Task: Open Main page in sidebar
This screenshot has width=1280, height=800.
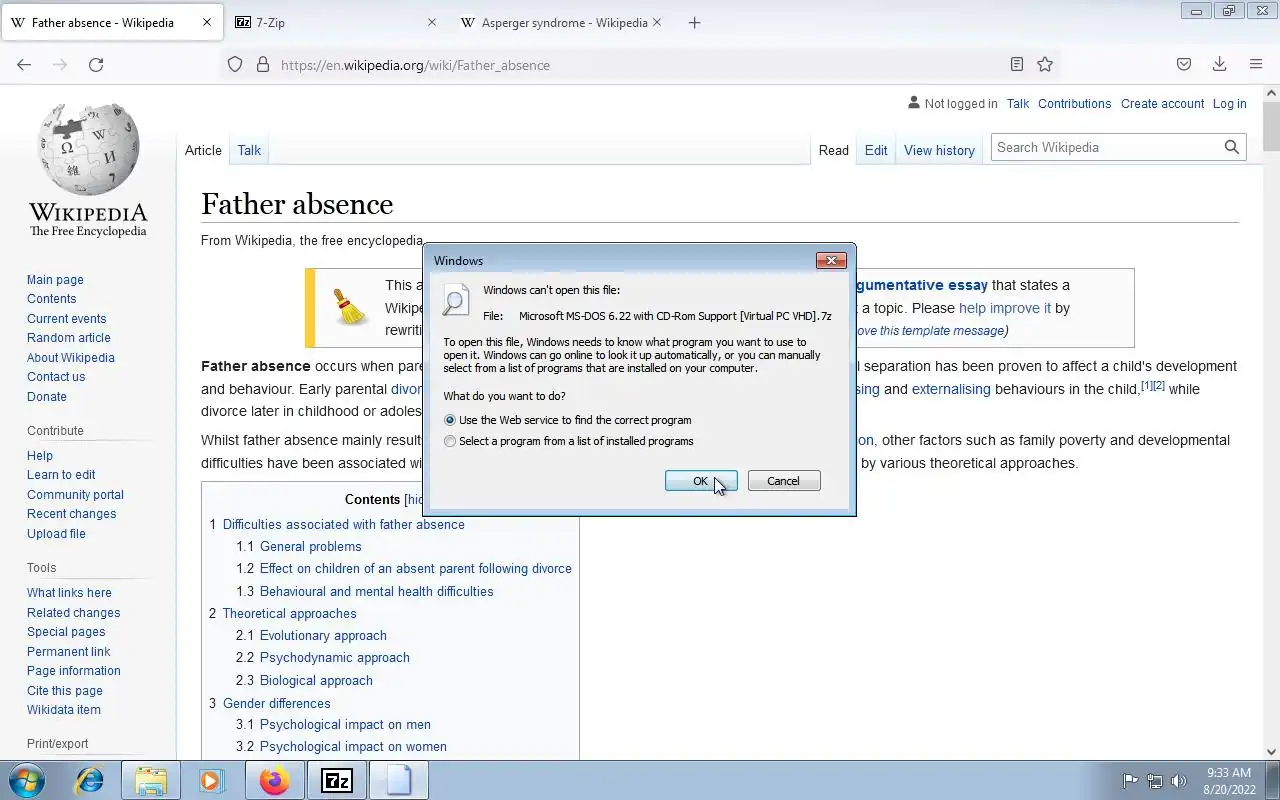Action: point(55,280)
